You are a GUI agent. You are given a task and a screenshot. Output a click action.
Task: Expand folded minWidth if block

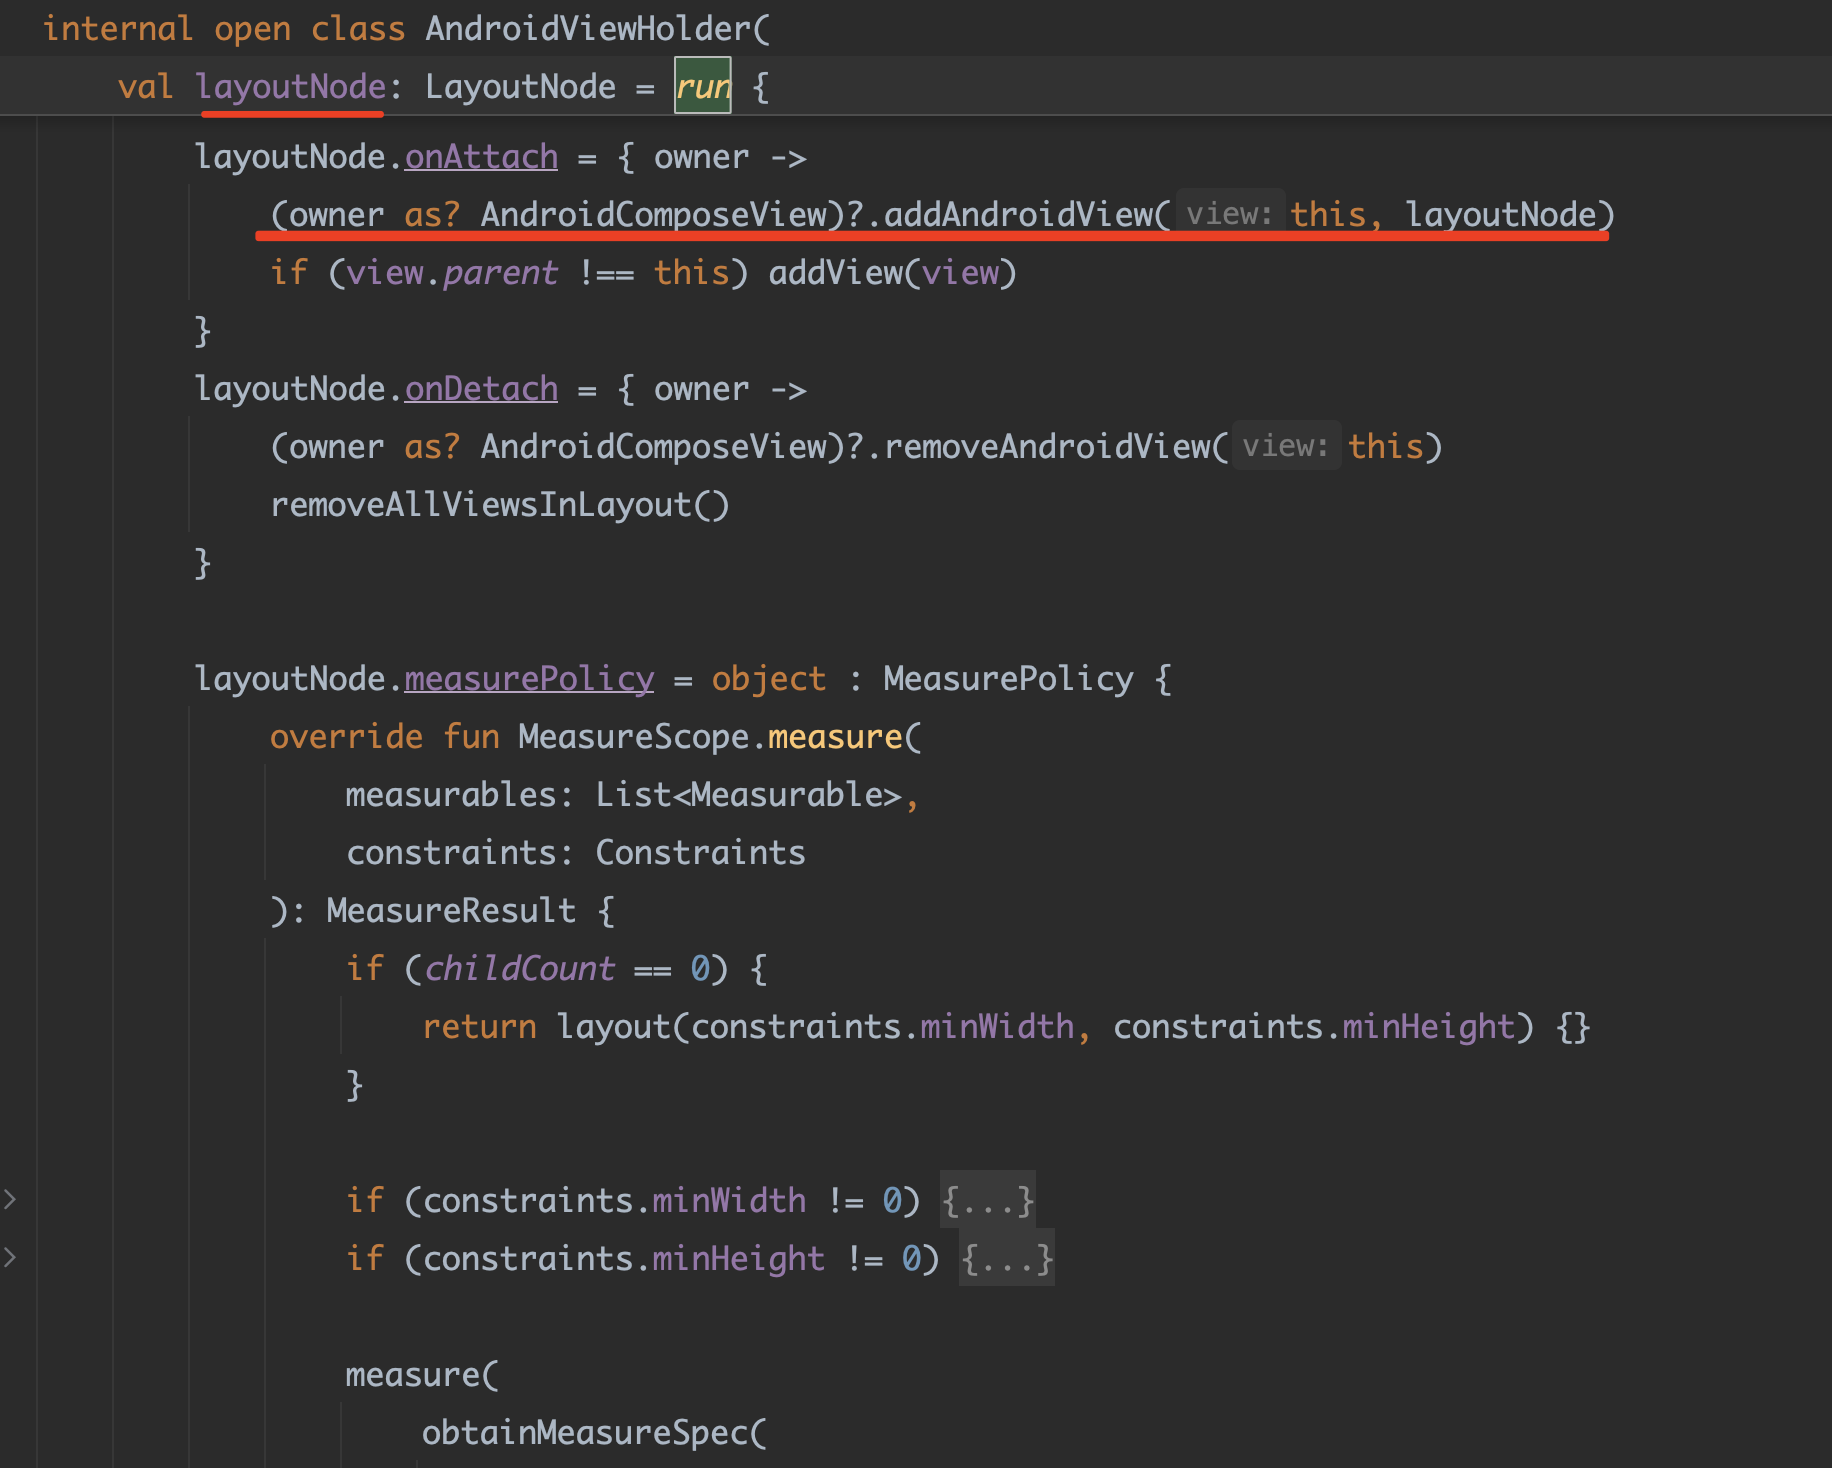pos(987,1200)
